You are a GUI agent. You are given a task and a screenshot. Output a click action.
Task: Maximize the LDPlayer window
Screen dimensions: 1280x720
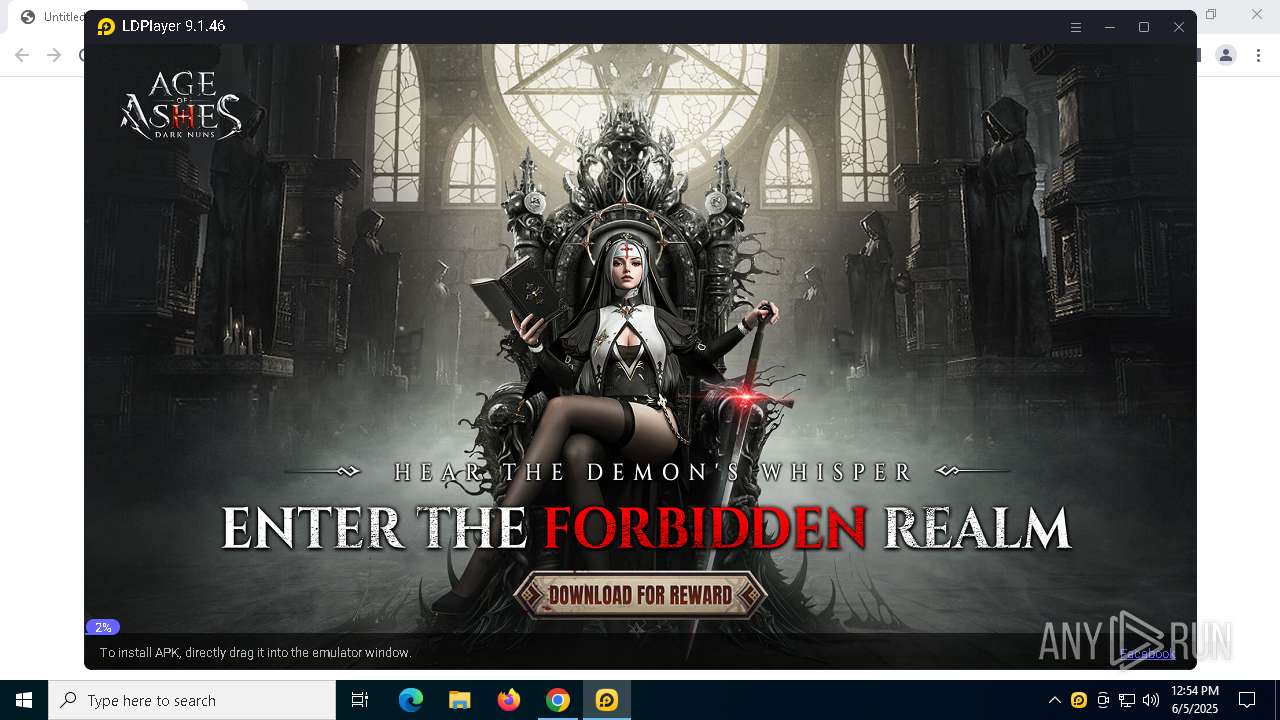(x=1144, y=27)
